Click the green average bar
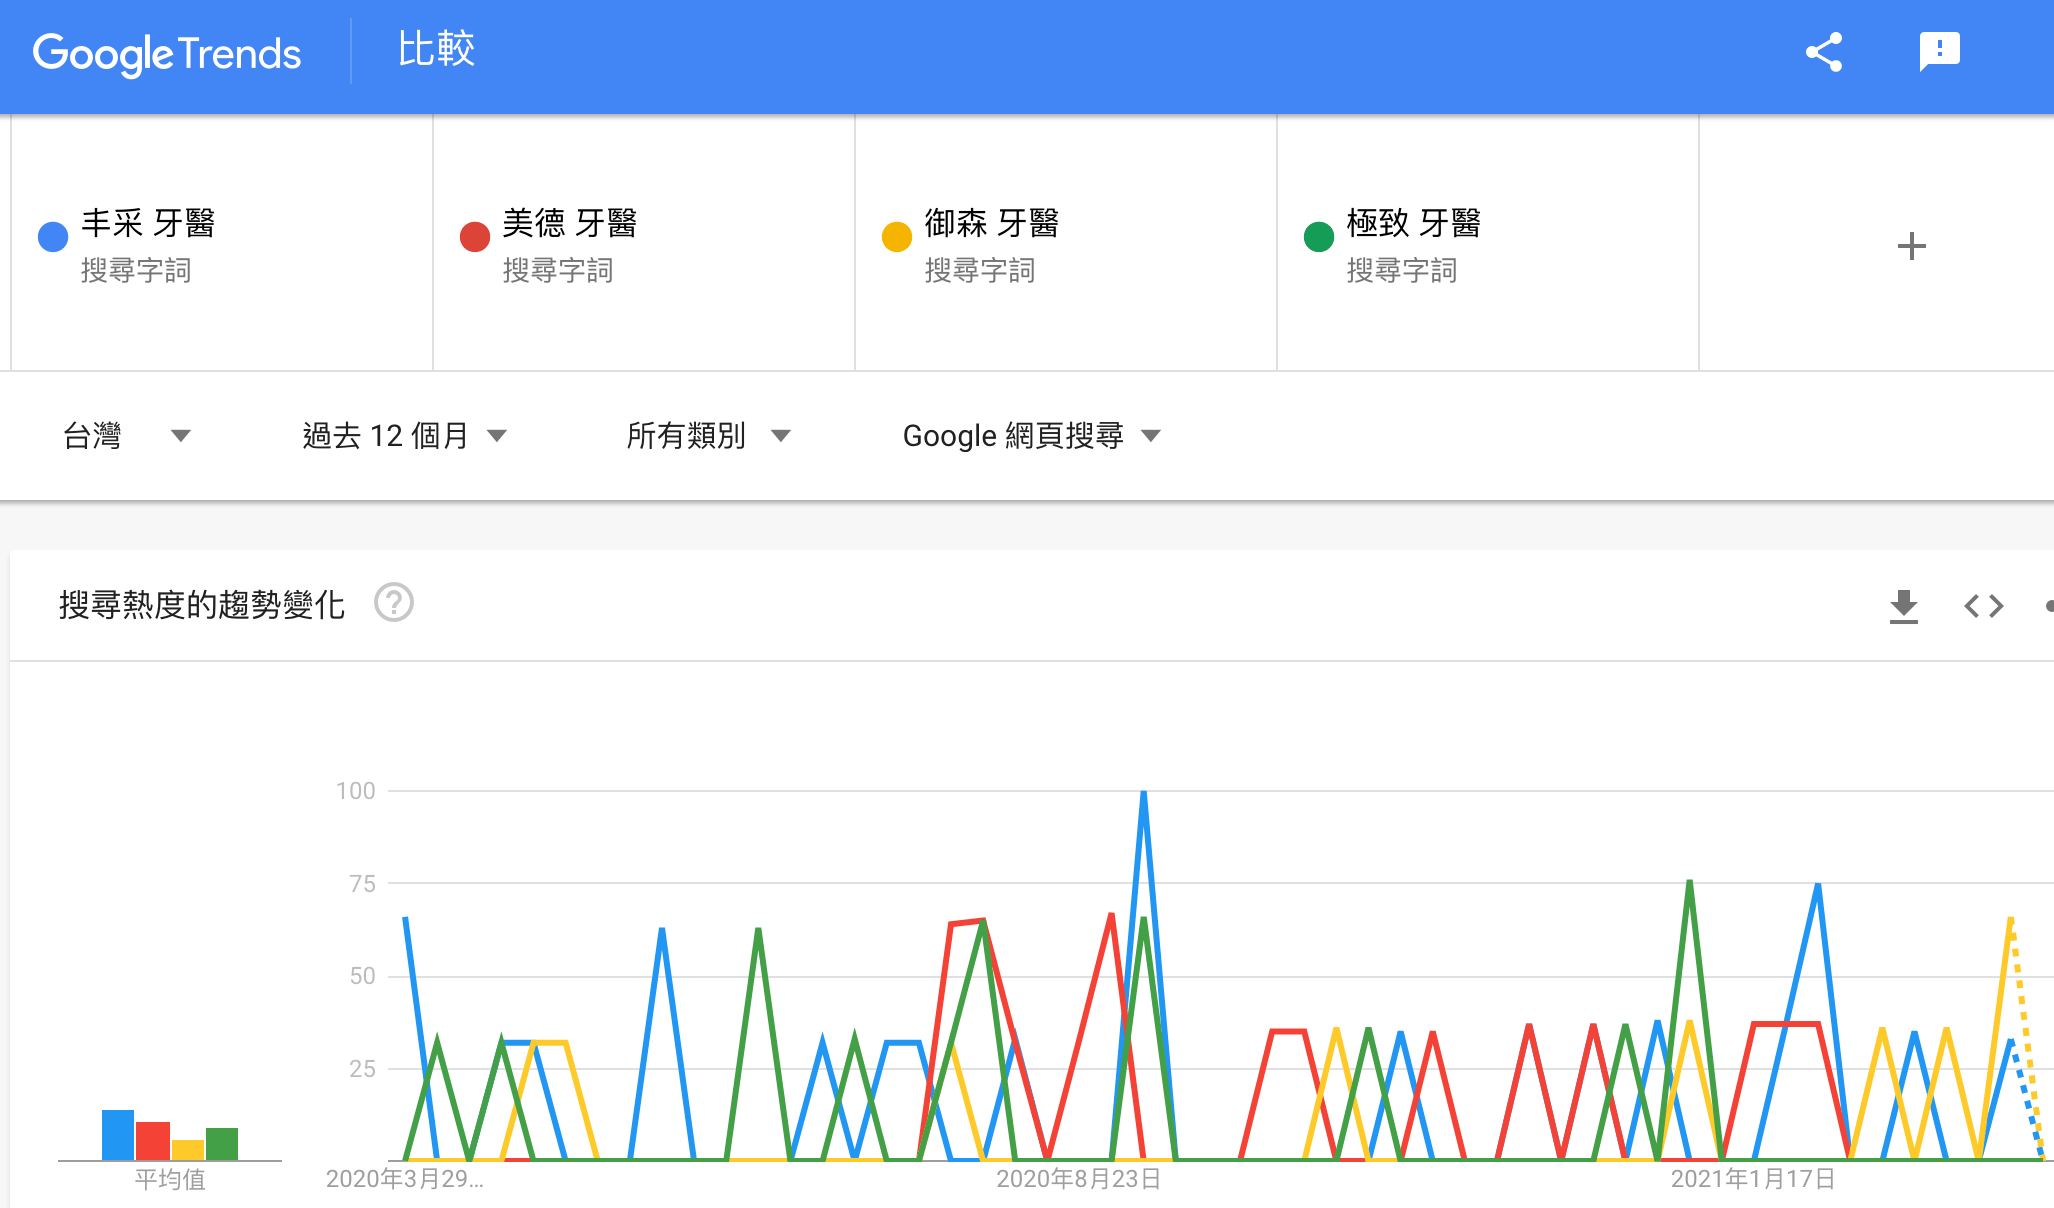2054x1208 pixels. coord(222,1144)
